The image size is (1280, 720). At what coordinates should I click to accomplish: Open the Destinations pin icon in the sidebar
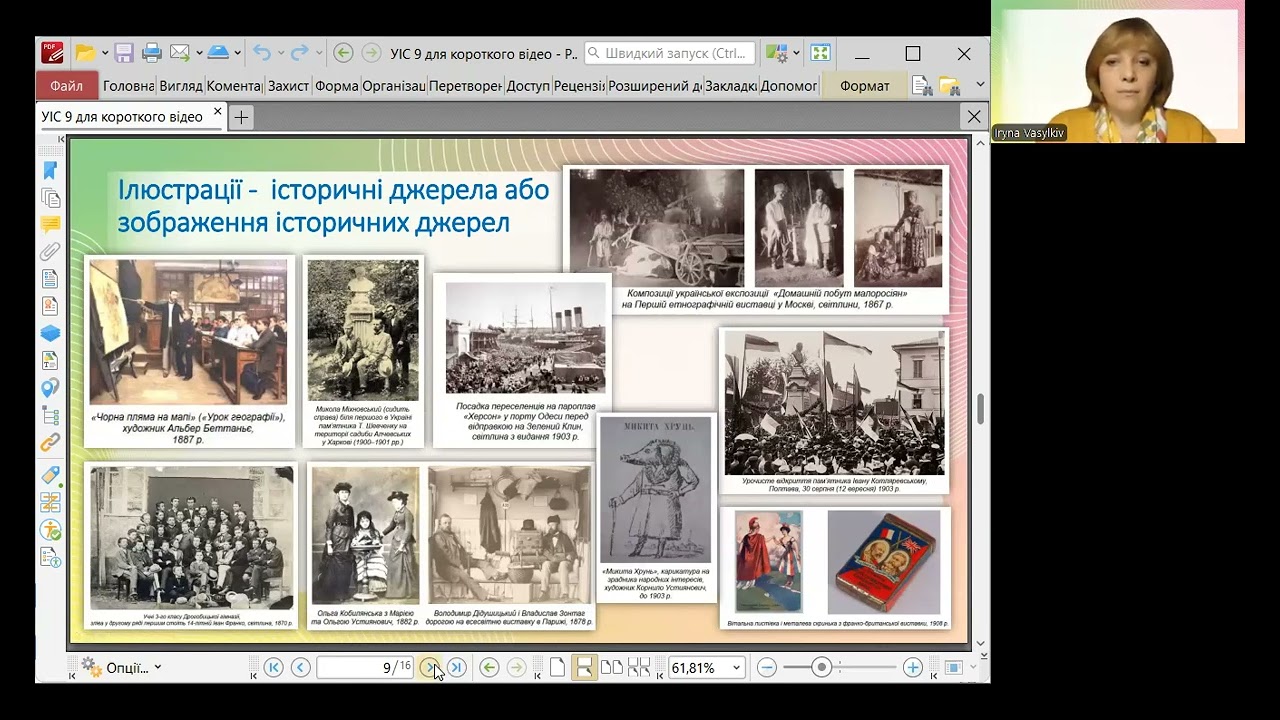[x=50, y=387]
